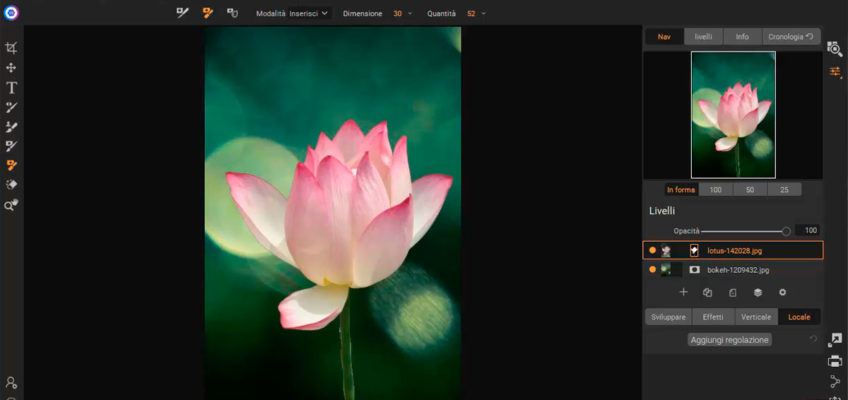Click the Dimensione value 30
This screenshot has width=848, height=400.
[x=398, y=14]
